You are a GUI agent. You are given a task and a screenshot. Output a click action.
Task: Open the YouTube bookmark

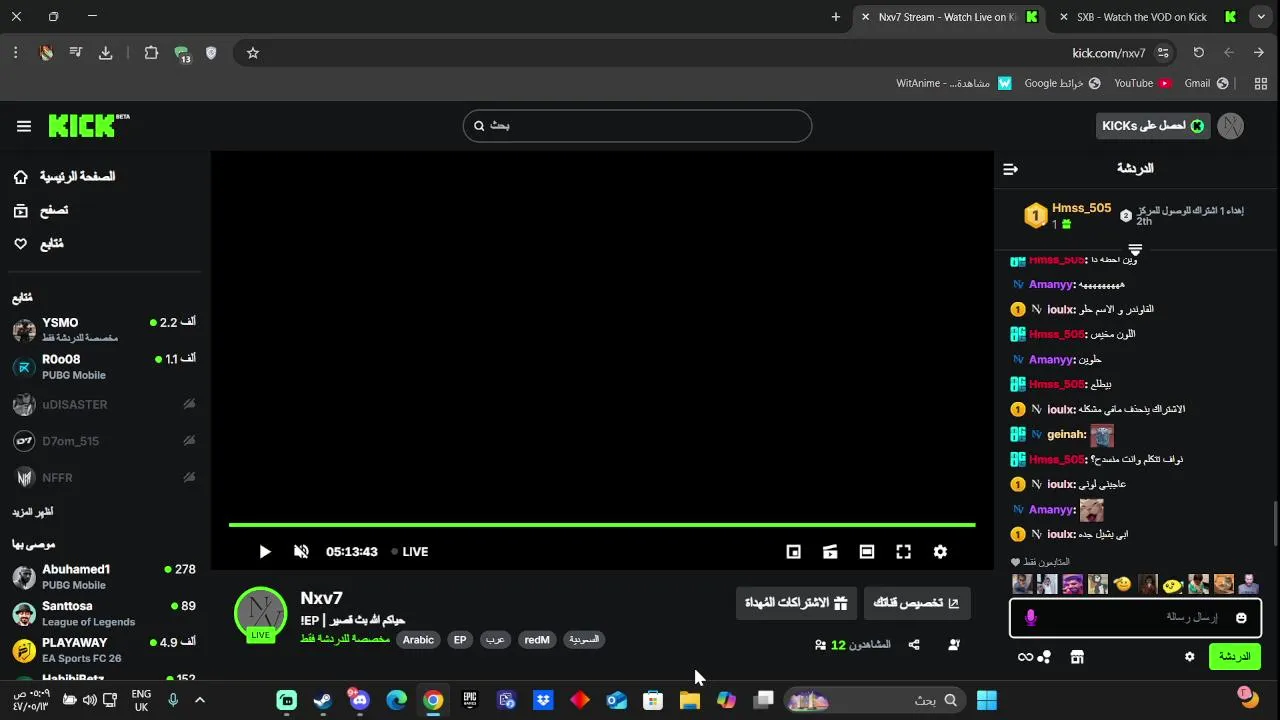pyautogui.click(x=1143, y=83)
